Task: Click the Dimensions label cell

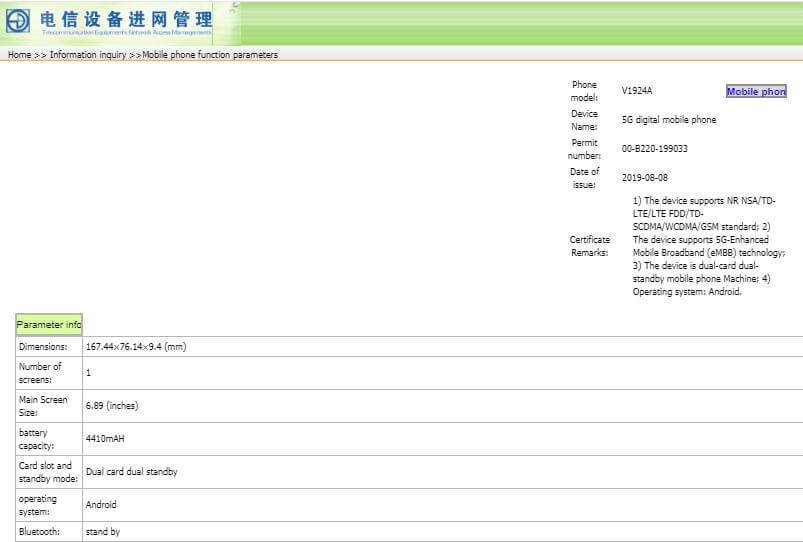Action: (49, 347)
